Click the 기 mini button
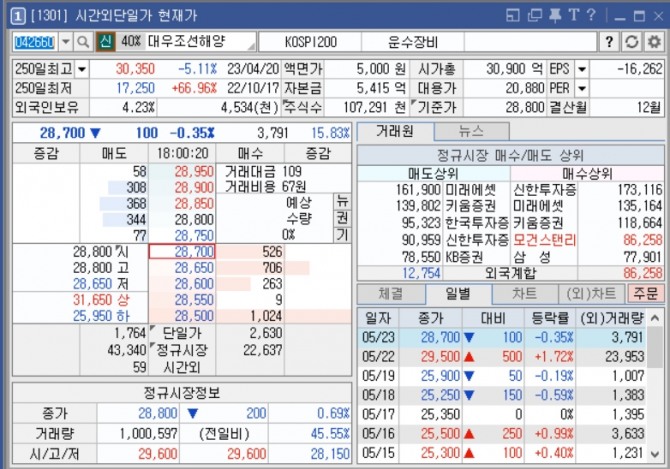Viewport: 670px width, 469px height. [x=342, y=235]
